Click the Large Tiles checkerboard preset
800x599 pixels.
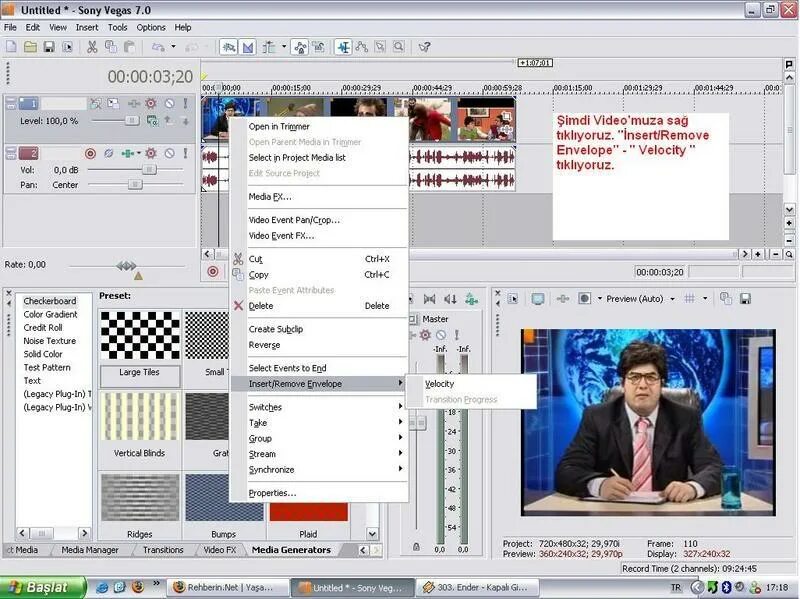140,335
